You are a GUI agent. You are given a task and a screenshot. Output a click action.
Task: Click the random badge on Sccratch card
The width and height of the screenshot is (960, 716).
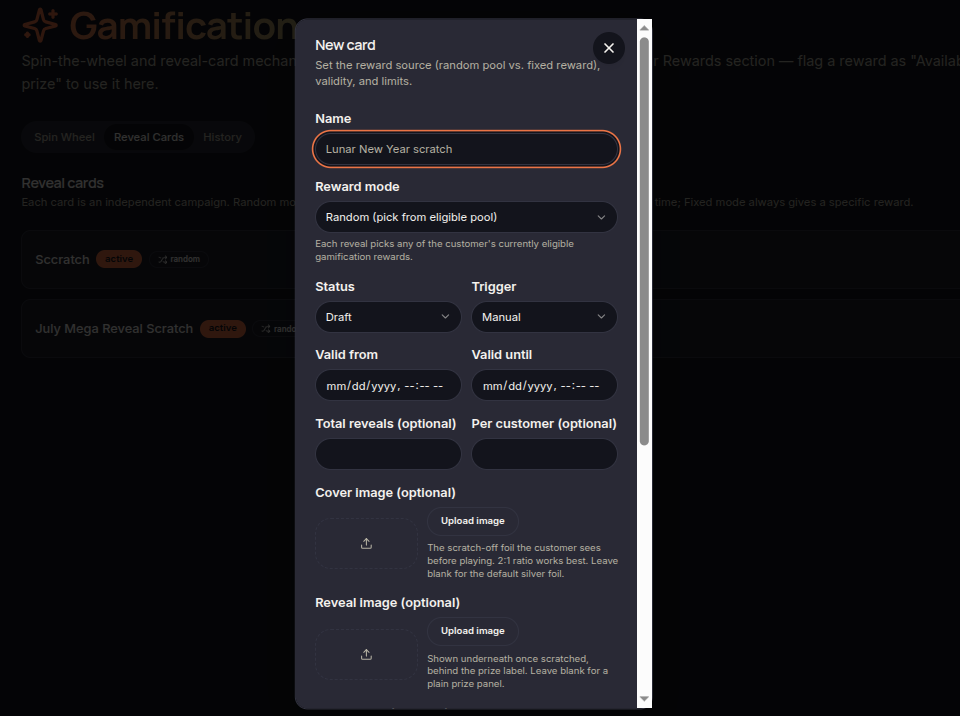point(179,259)
